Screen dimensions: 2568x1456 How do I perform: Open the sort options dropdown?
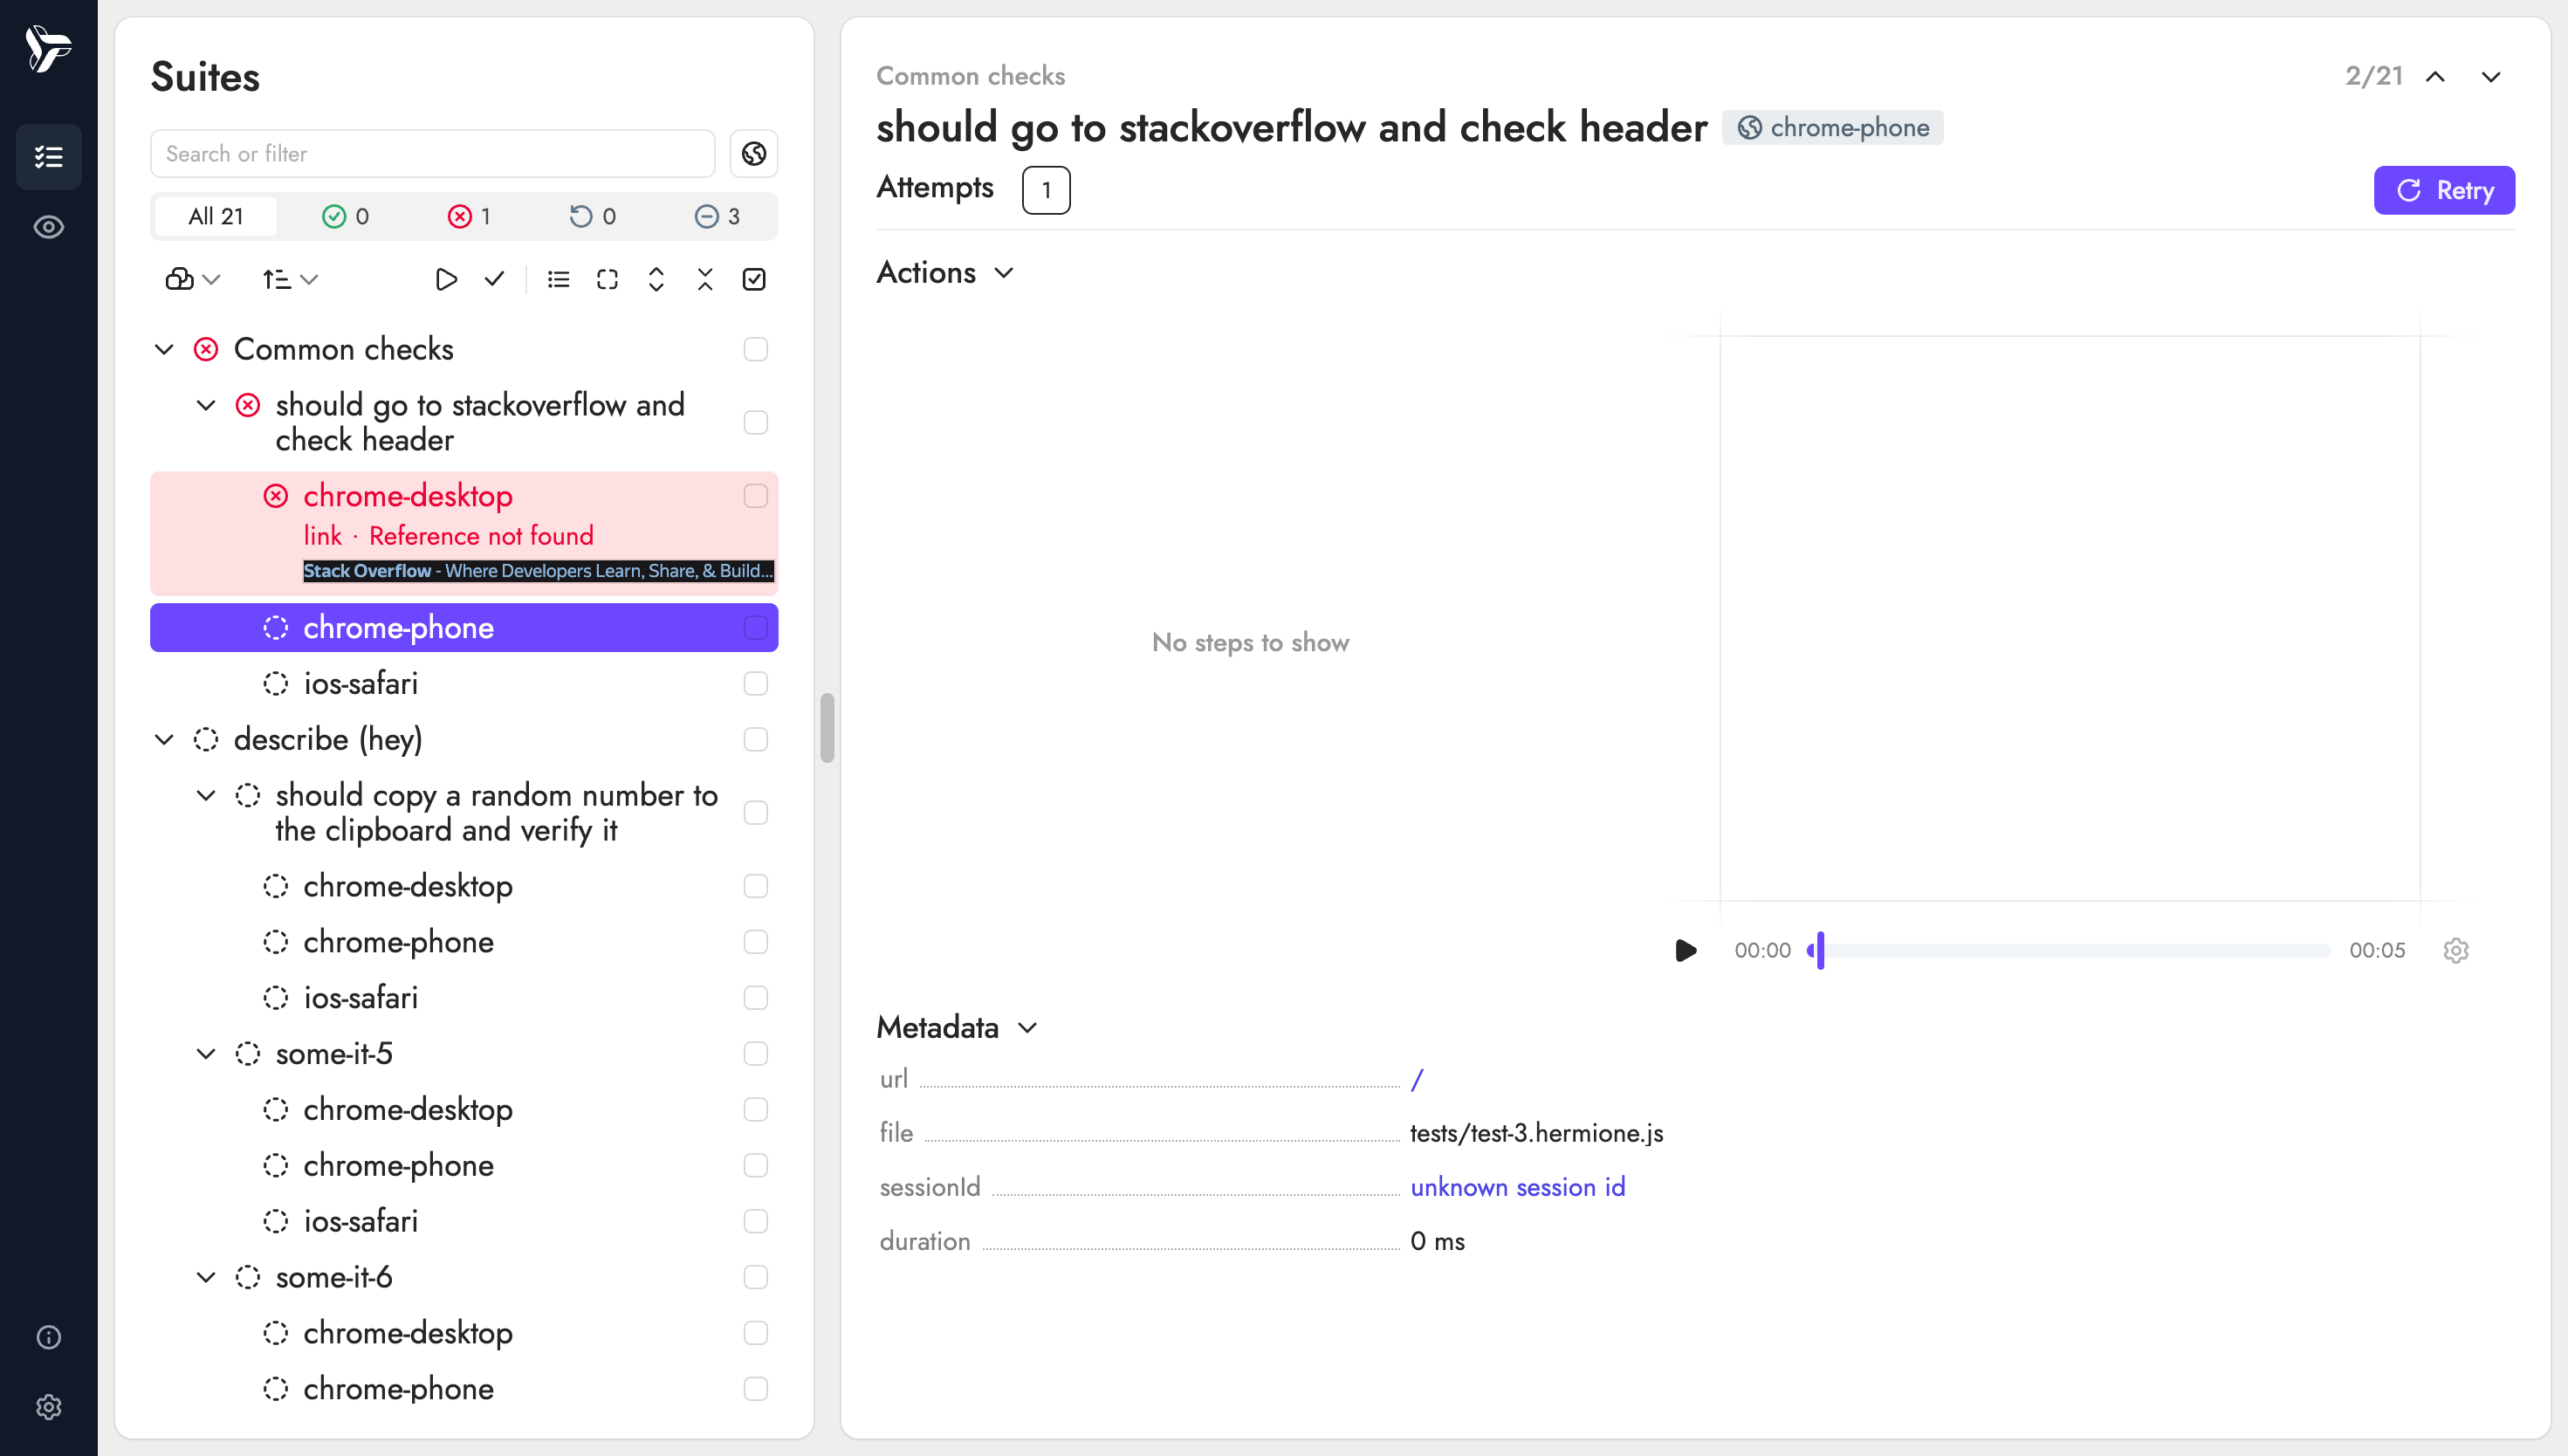pyautogui.click(x=289, y=280)
